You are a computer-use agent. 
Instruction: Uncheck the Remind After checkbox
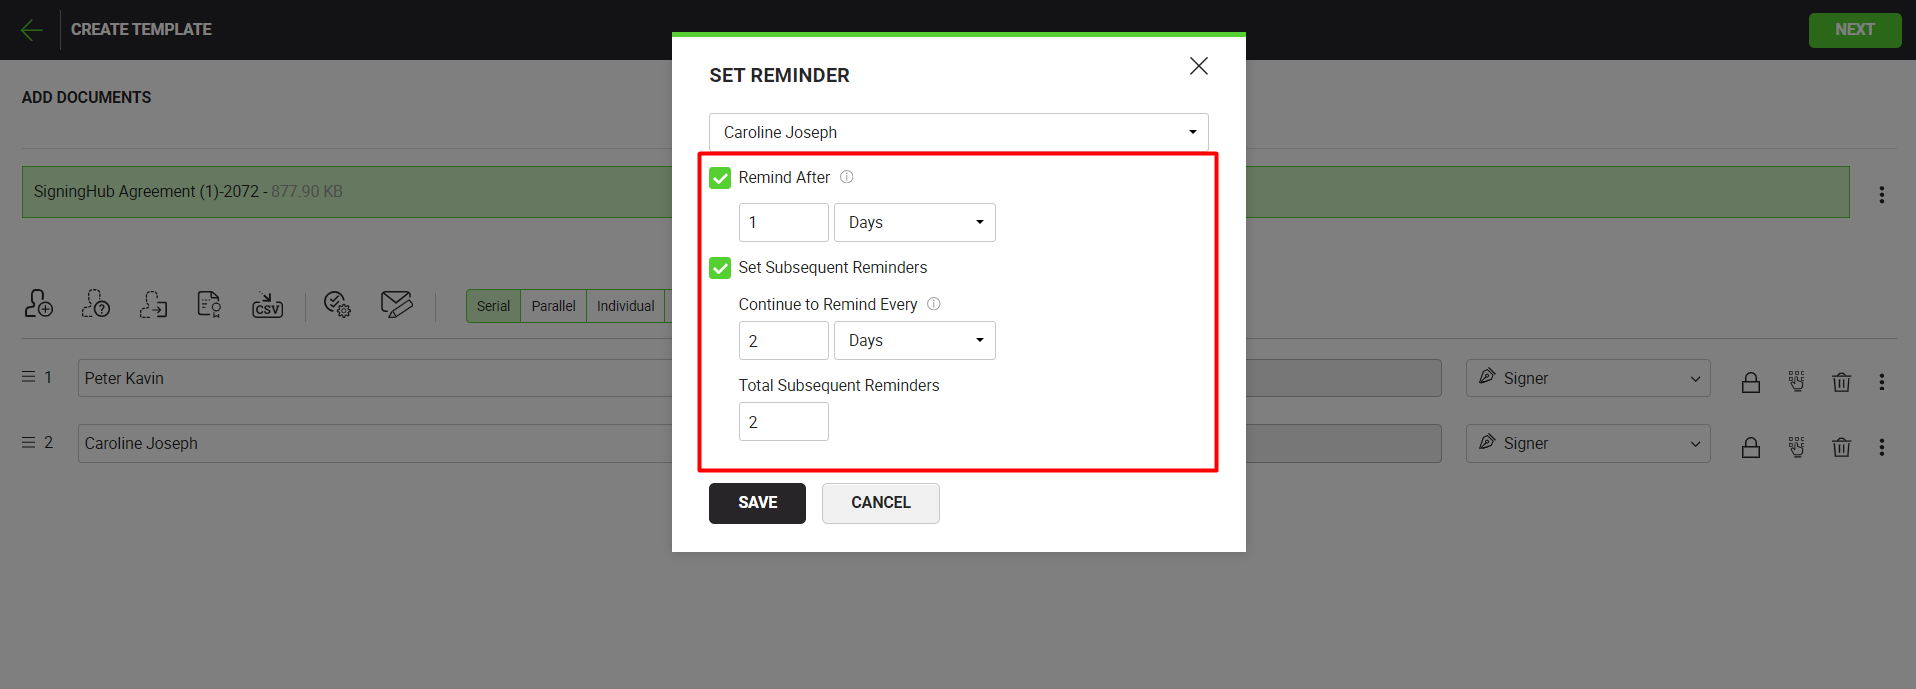click(x=720, y=178)
